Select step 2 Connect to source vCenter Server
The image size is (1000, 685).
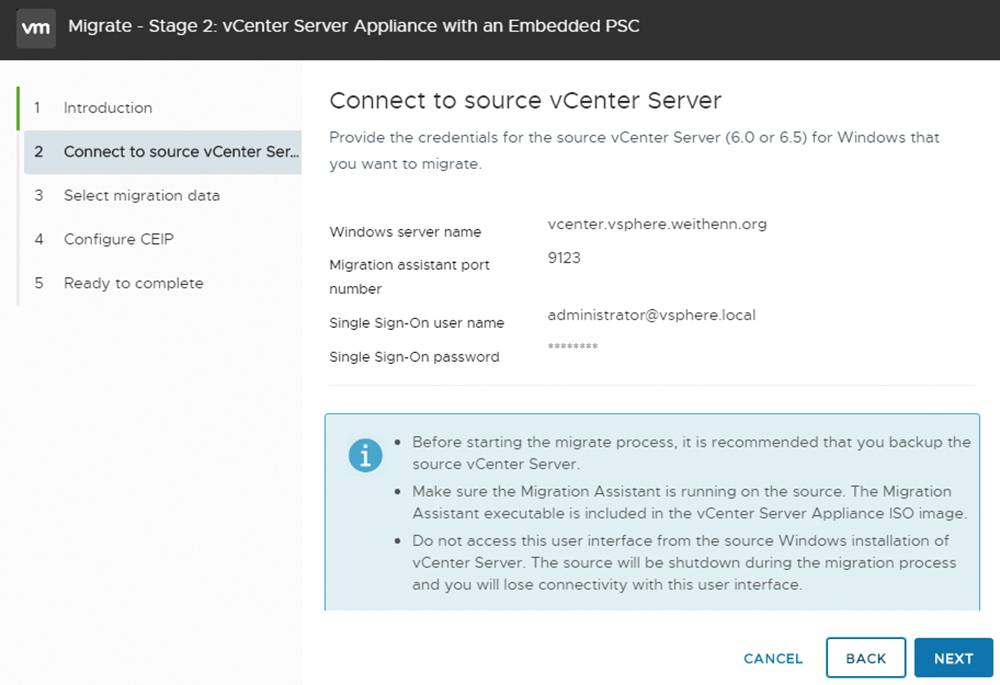pyautogui.click(x=163, y=152)
